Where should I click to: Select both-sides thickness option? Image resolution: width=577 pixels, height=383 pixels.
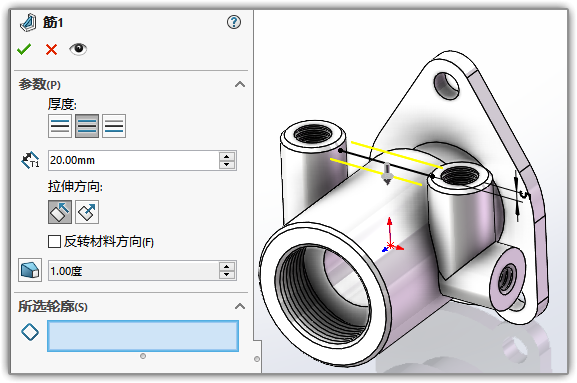(87, 126)
